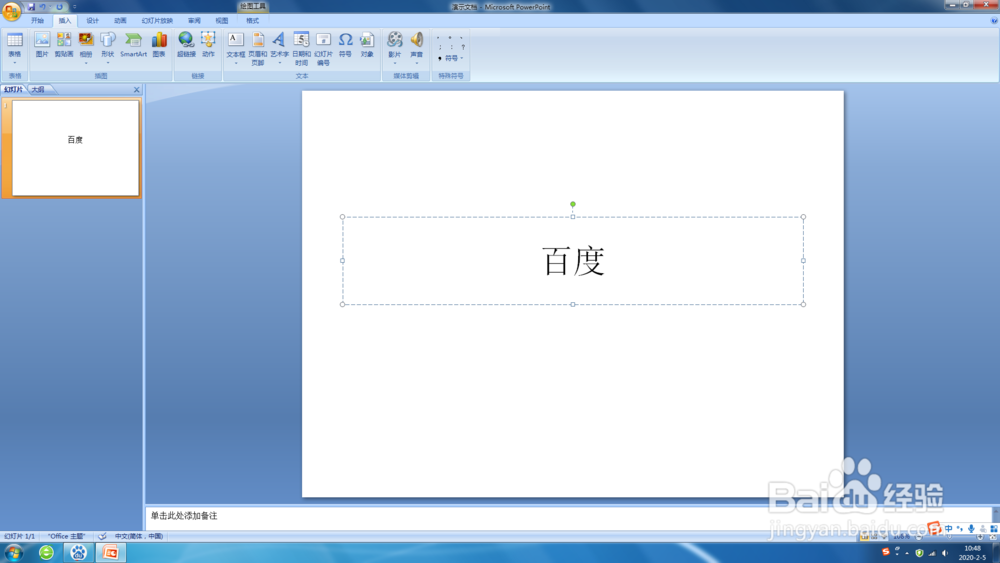Image resolution: width=1000 pixels, height=563 pixels.
Task: Open the green 360 browser taskbar icon
Action: (46, 552)
